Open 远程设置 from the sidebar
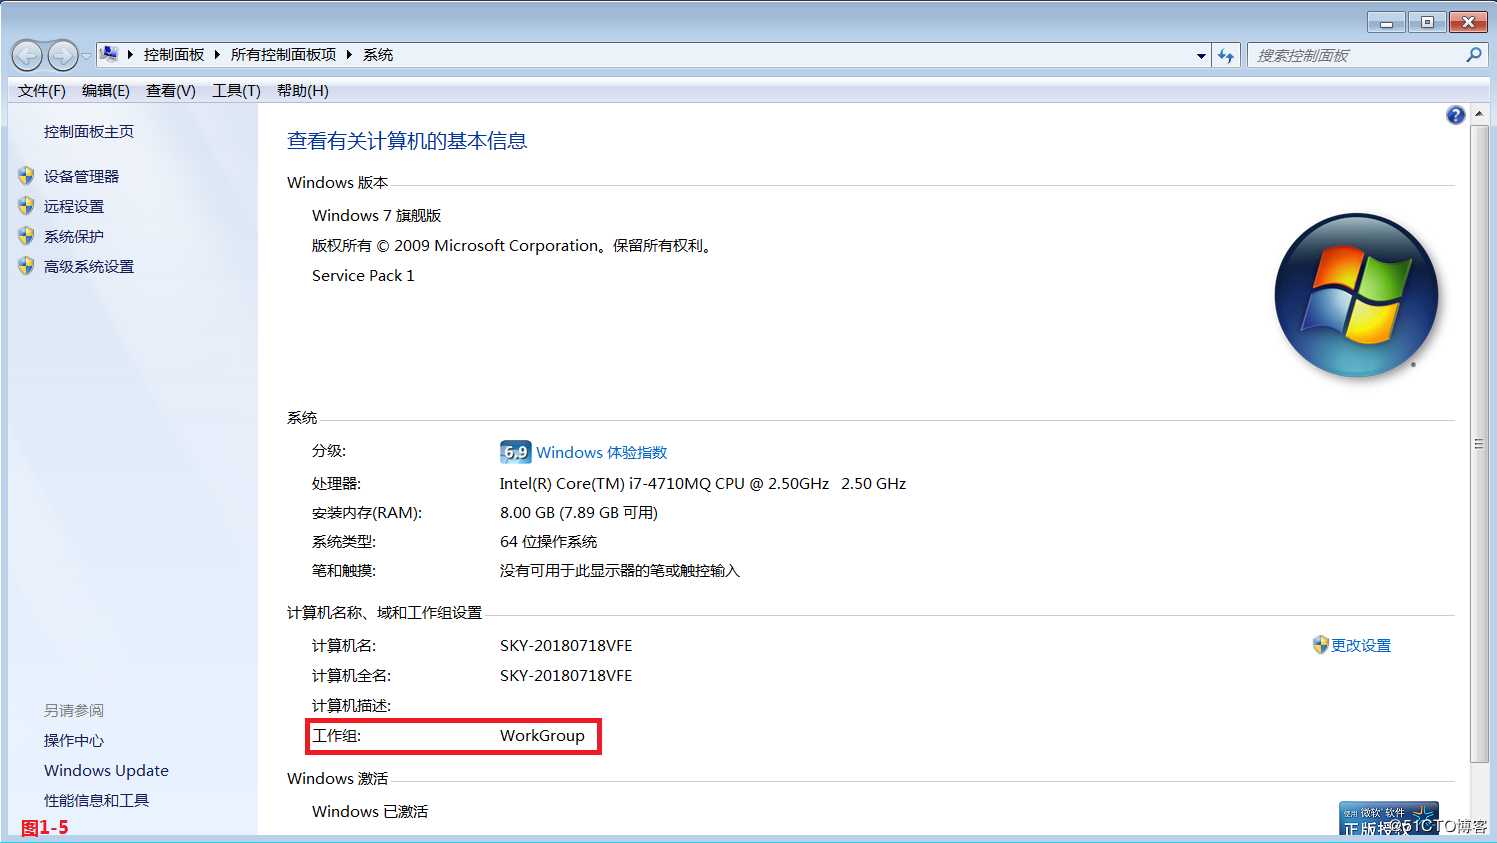 (74, 207)
